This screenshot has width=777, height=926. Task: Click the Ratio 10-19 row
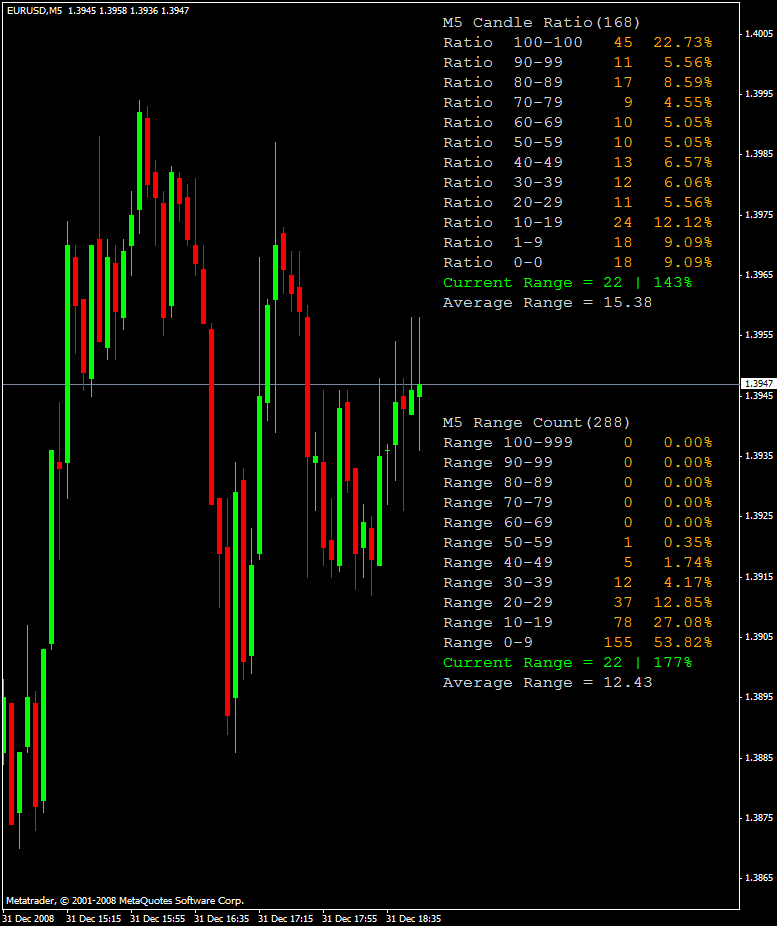point(577,223)
